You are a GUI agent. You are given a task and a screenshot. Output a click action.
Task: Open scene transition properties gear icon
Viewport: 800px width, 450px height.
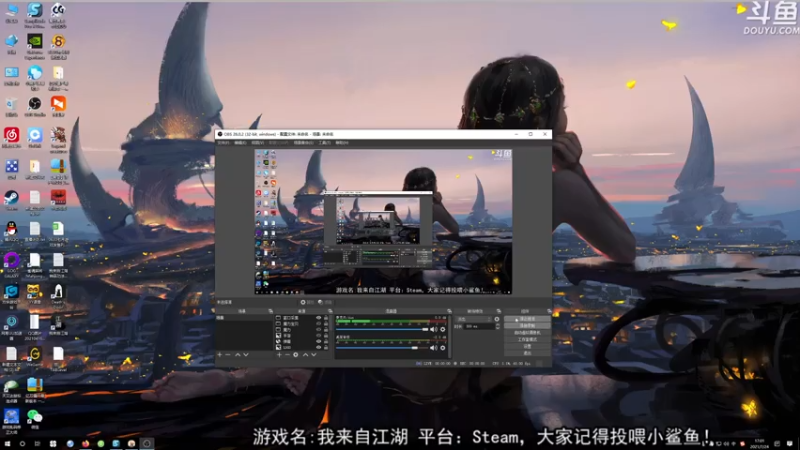(497, 319)
